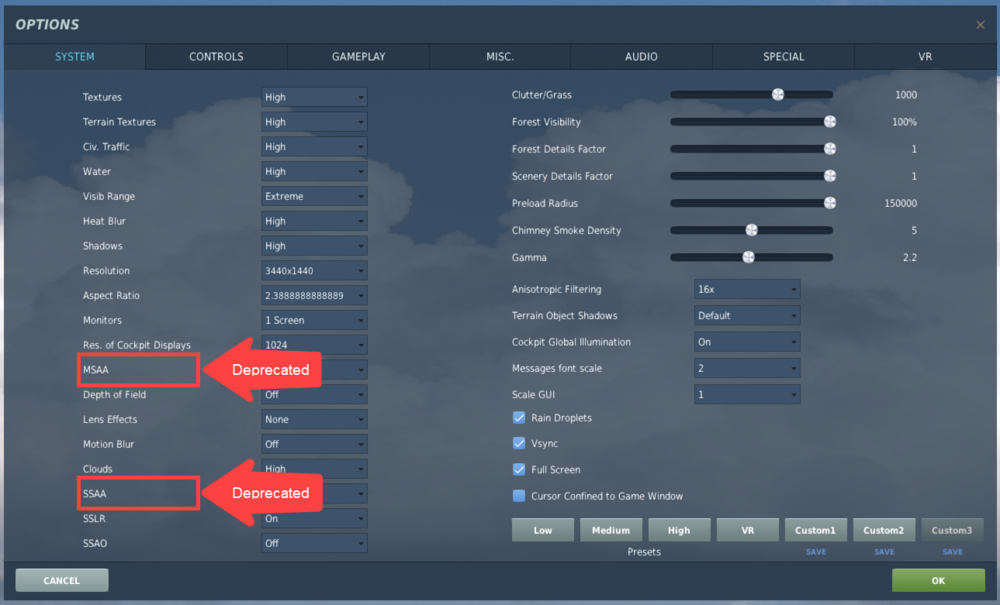Click the Gamma value 2.2
1000x605 pixels.
[x=910, y=258]
